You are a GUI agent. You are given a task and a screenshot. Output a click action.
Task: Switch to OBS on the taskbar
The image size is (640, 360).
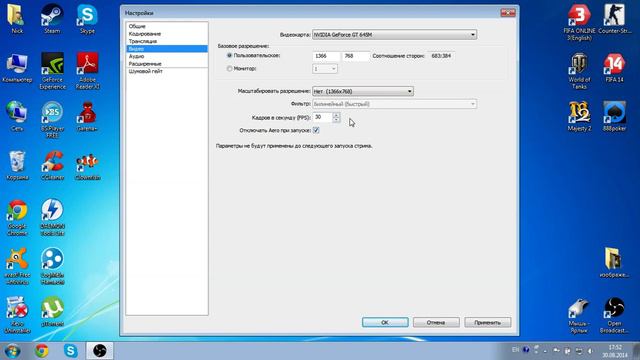(99, 351)
